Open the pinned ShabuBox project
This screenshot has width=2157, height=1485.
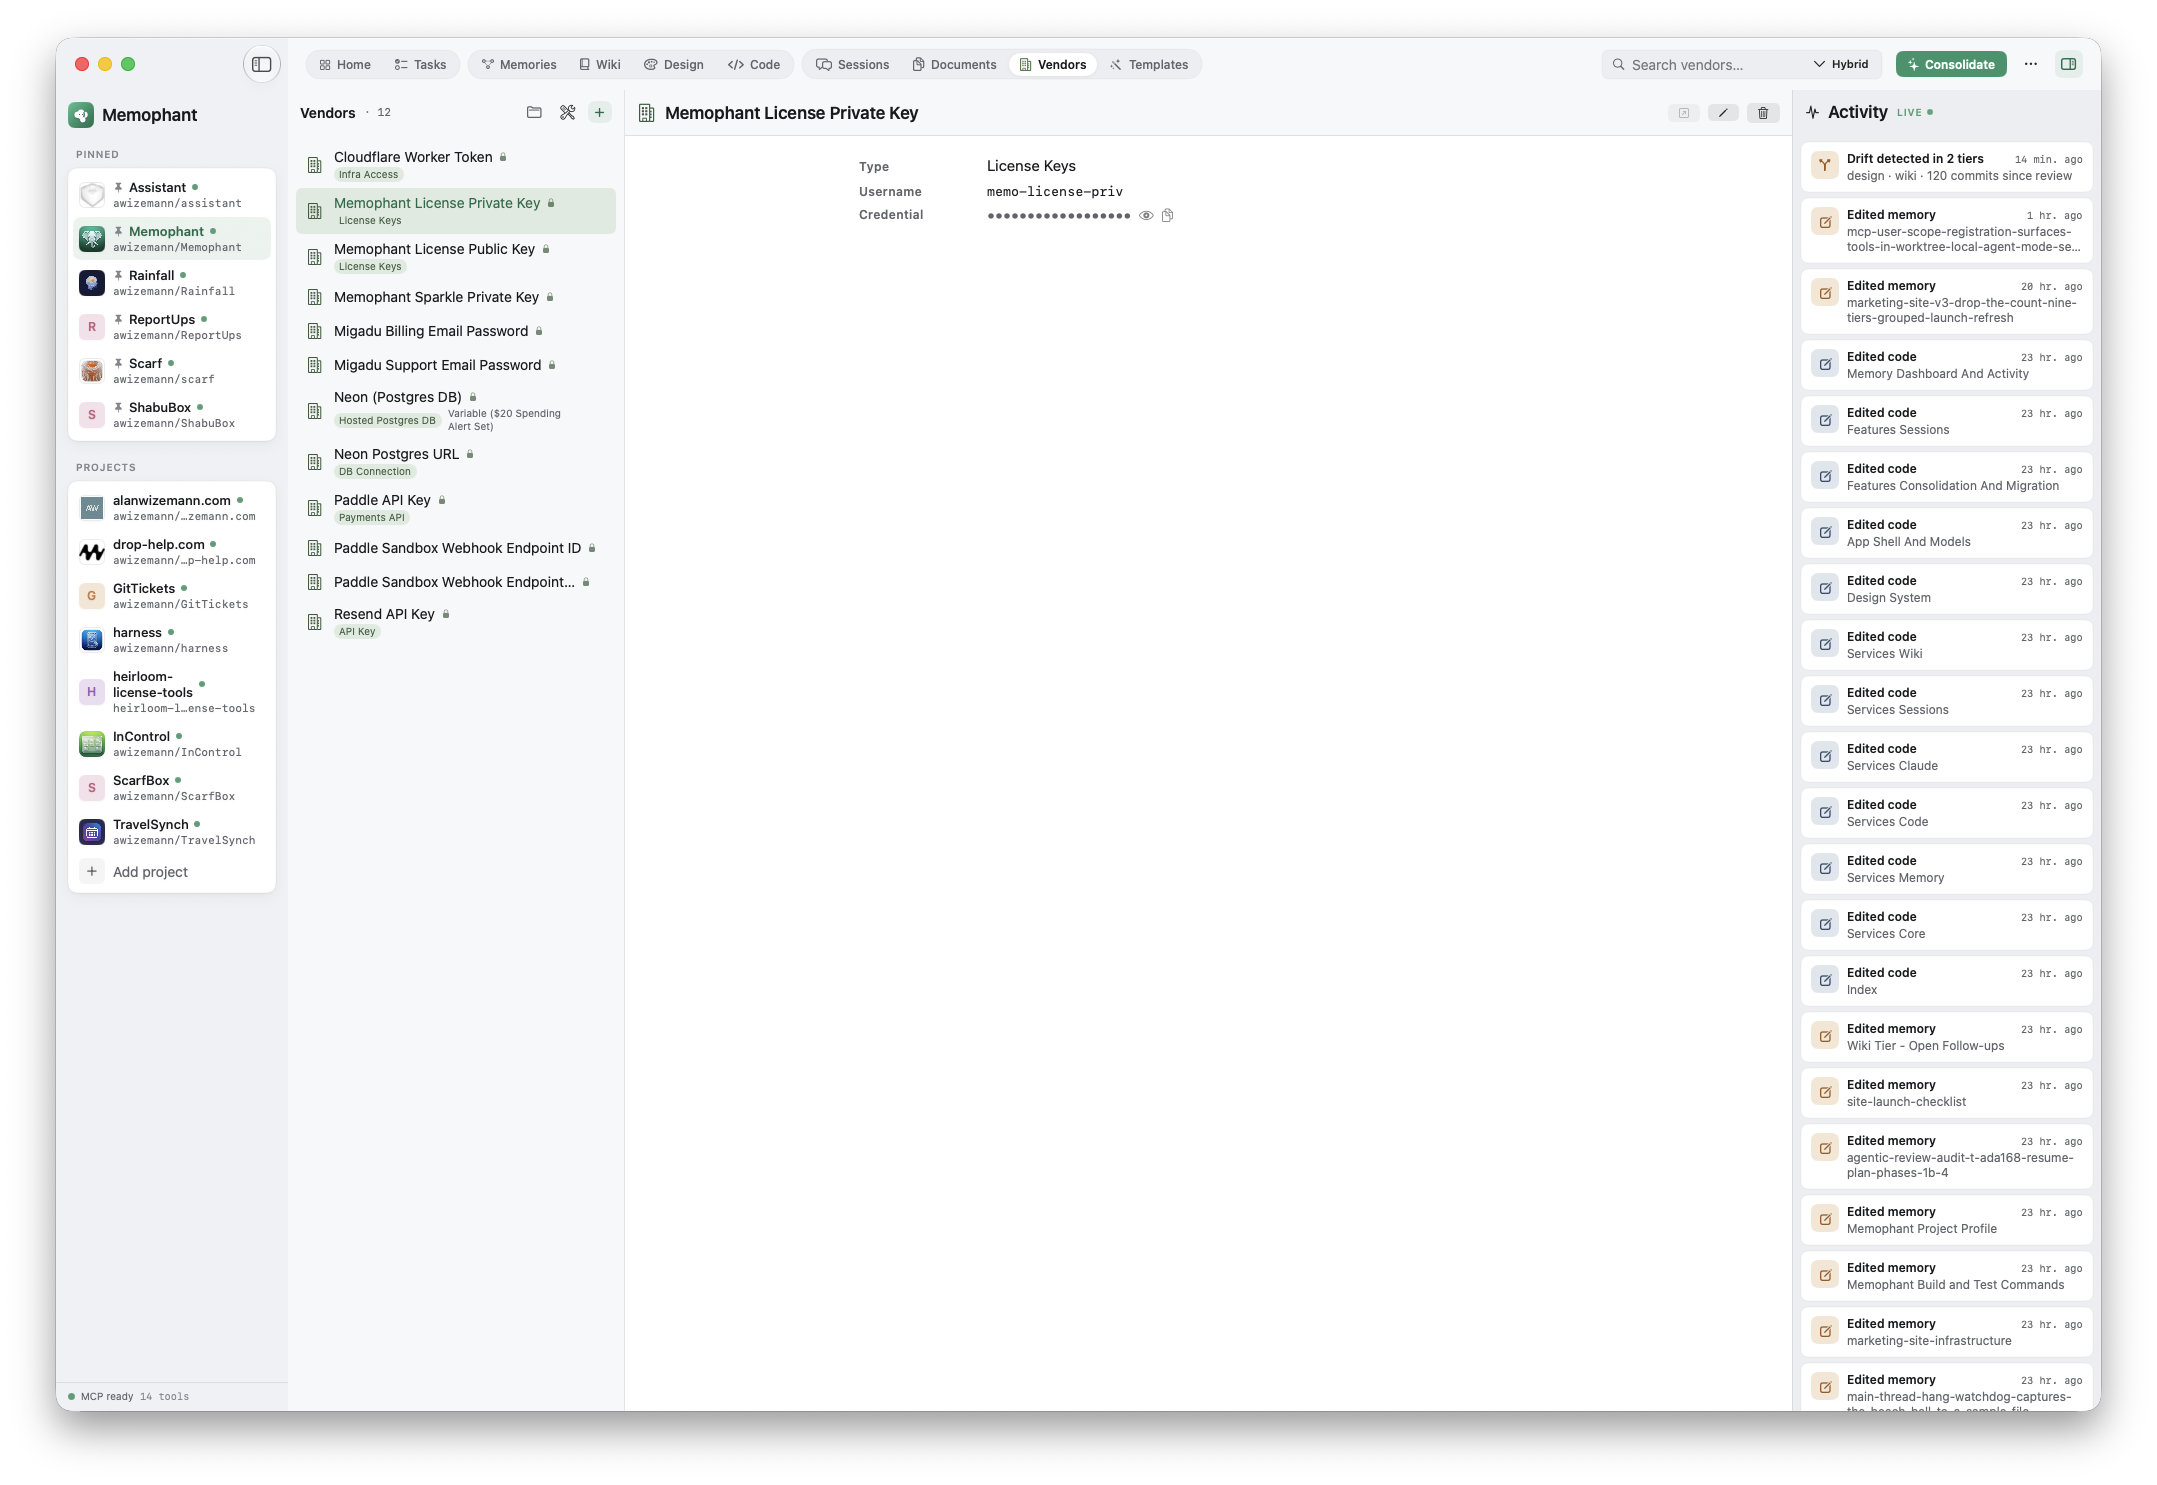point(172,415)
